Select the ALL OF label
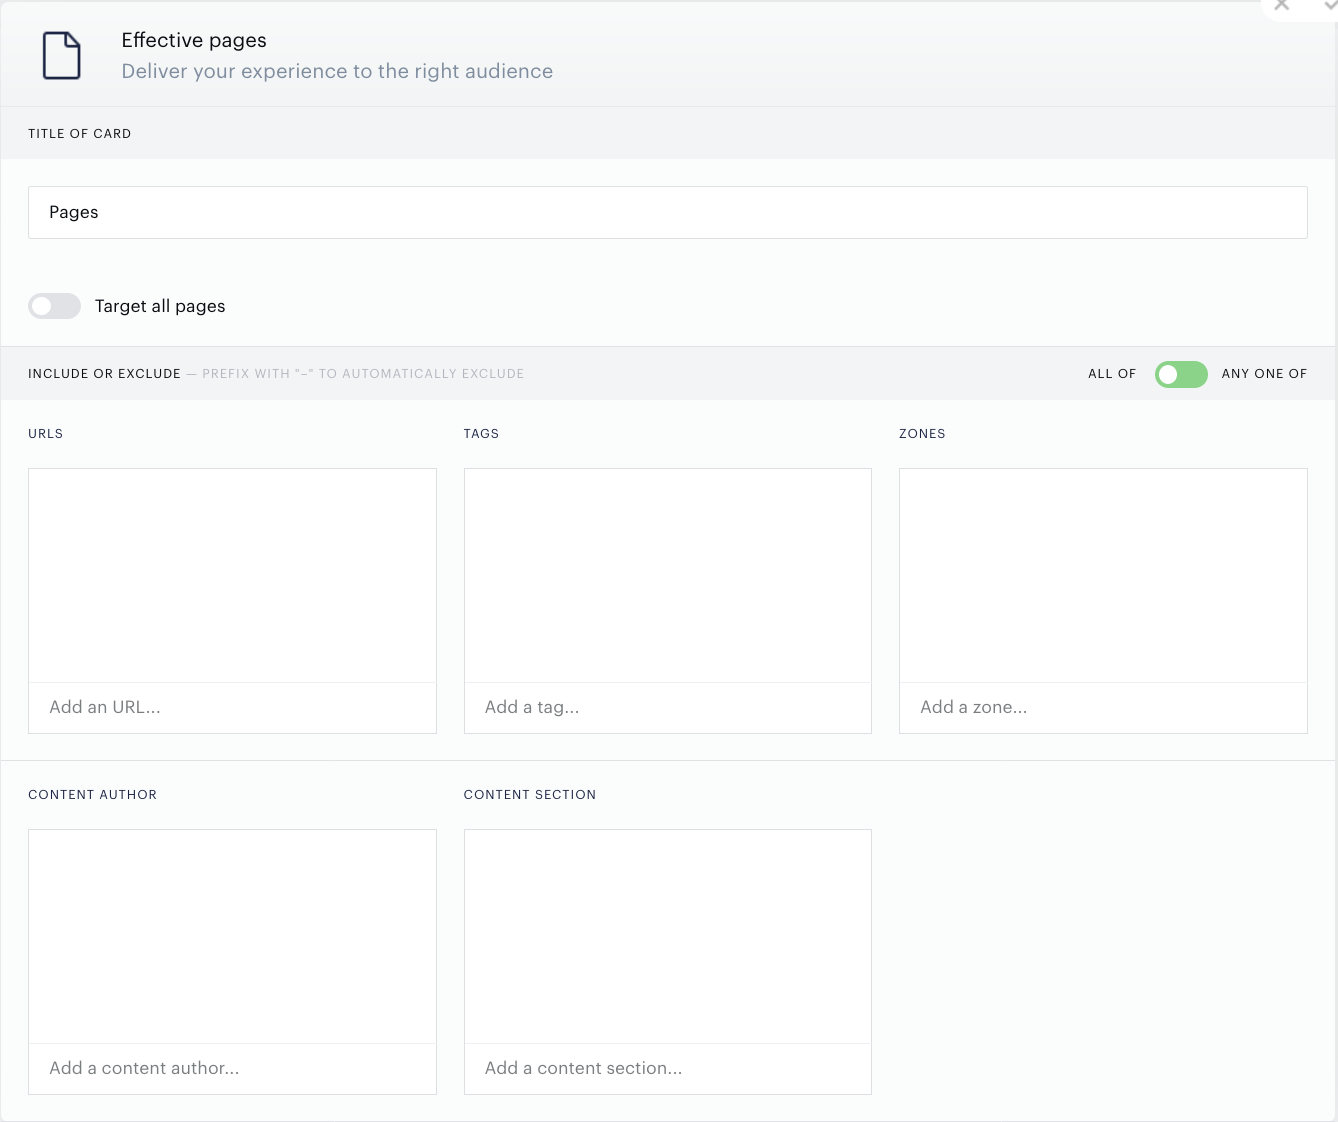Image resolution: width=1338 pixels, height=1122 pixels. click(1112, 374)
